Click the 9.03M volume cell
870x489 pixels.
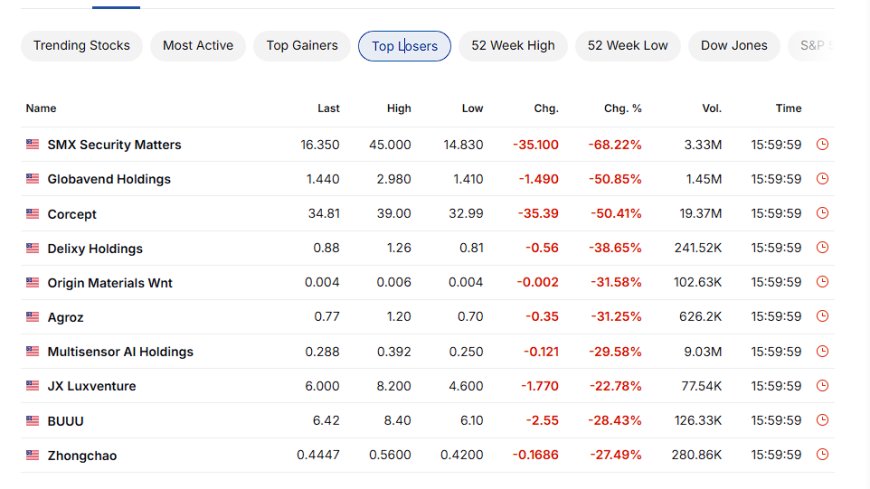coord(702,352)
